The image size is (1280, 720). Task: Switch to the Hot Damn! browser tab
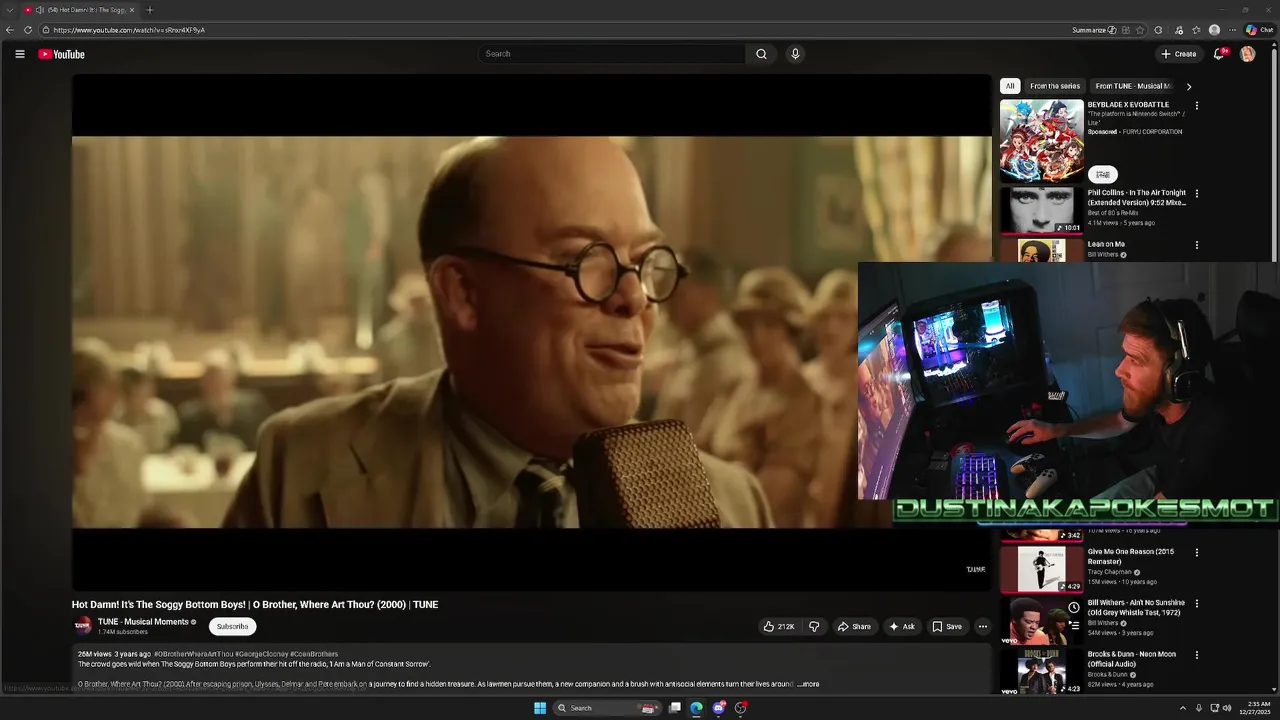coord(82,10)
